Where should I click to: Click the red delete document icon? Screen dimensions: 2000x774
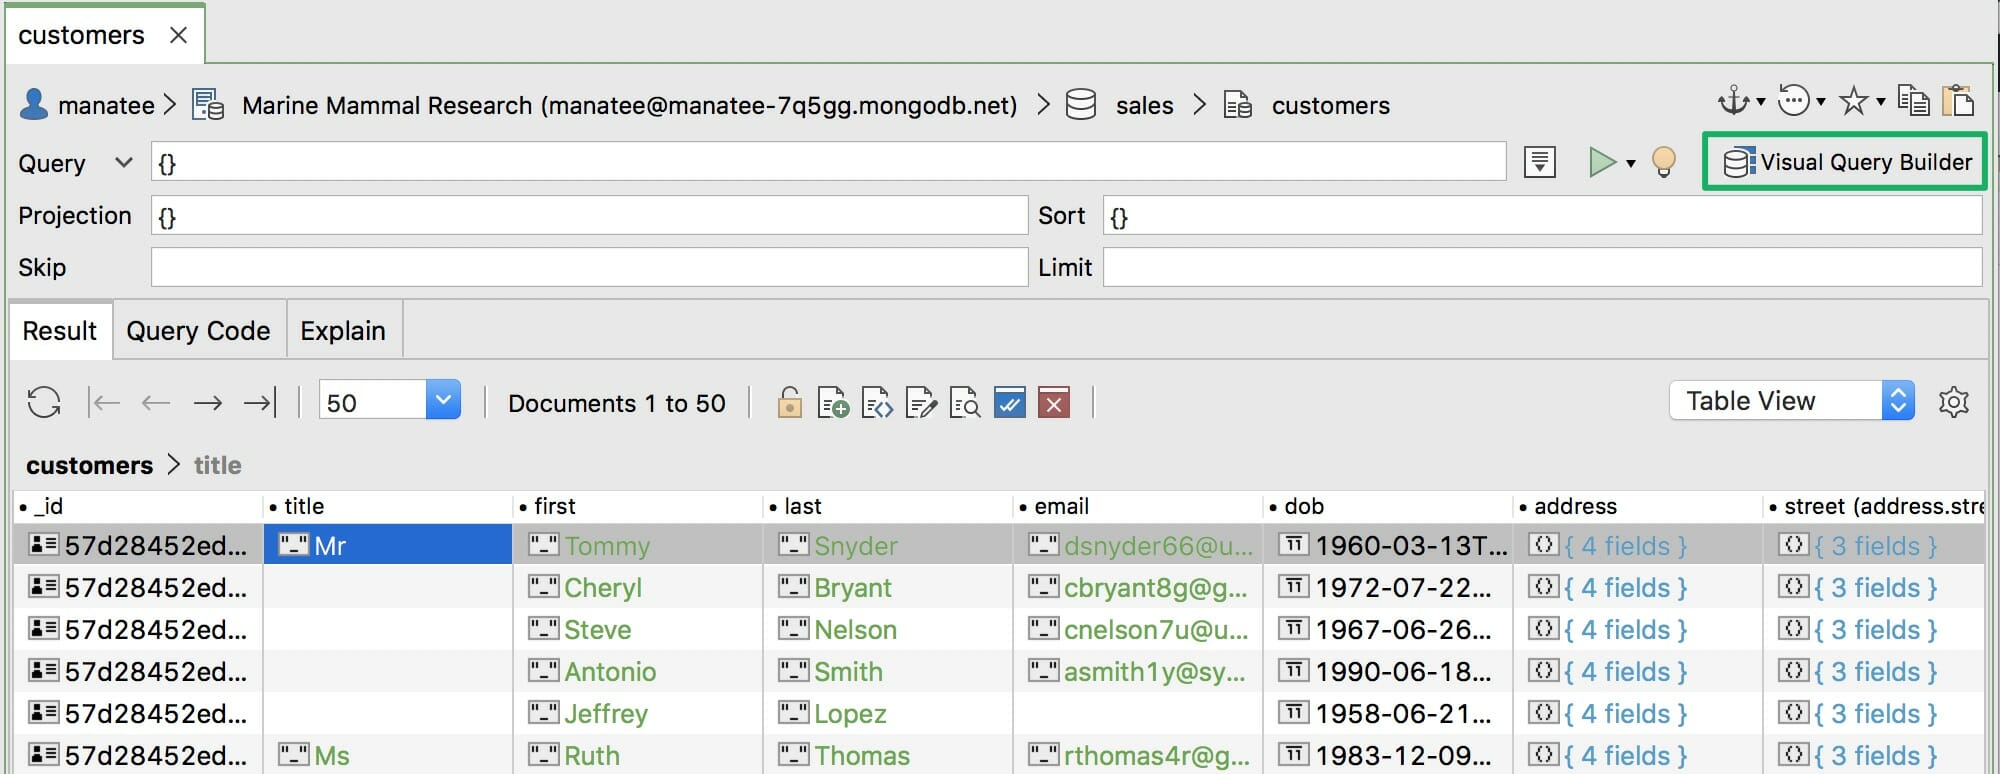tap(1054, 403)
